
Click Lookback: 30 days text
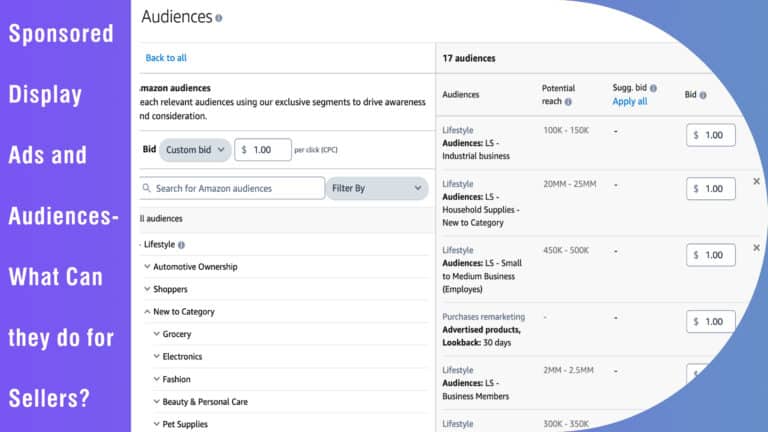477,343
